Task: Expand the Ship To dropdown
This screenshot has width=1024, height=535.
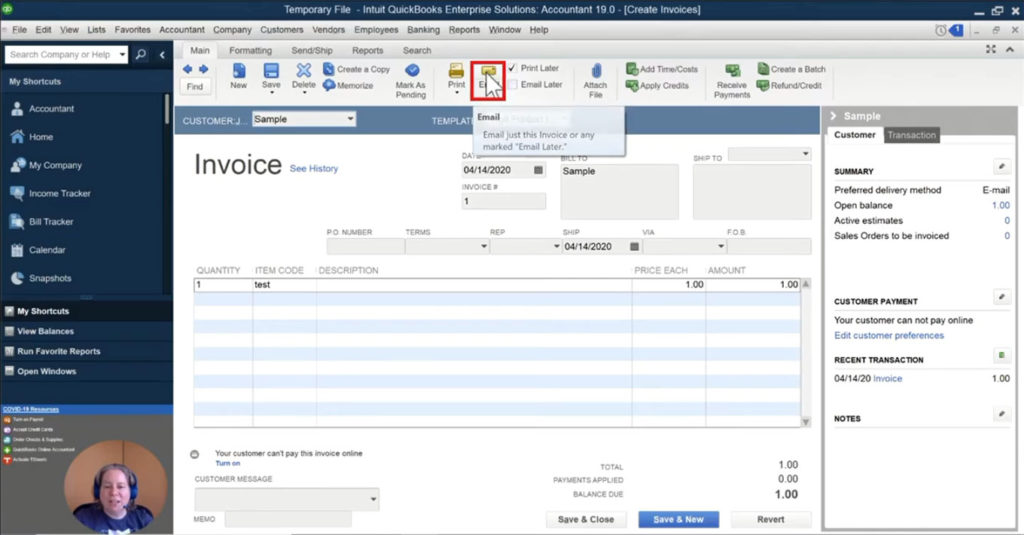Action: click(805, 154)
